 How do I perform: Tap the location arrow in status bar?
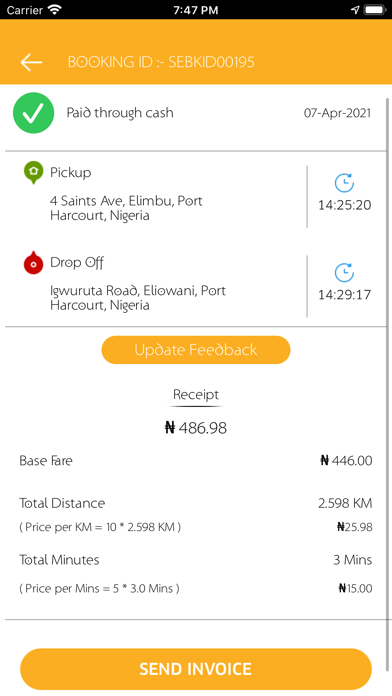355,10
